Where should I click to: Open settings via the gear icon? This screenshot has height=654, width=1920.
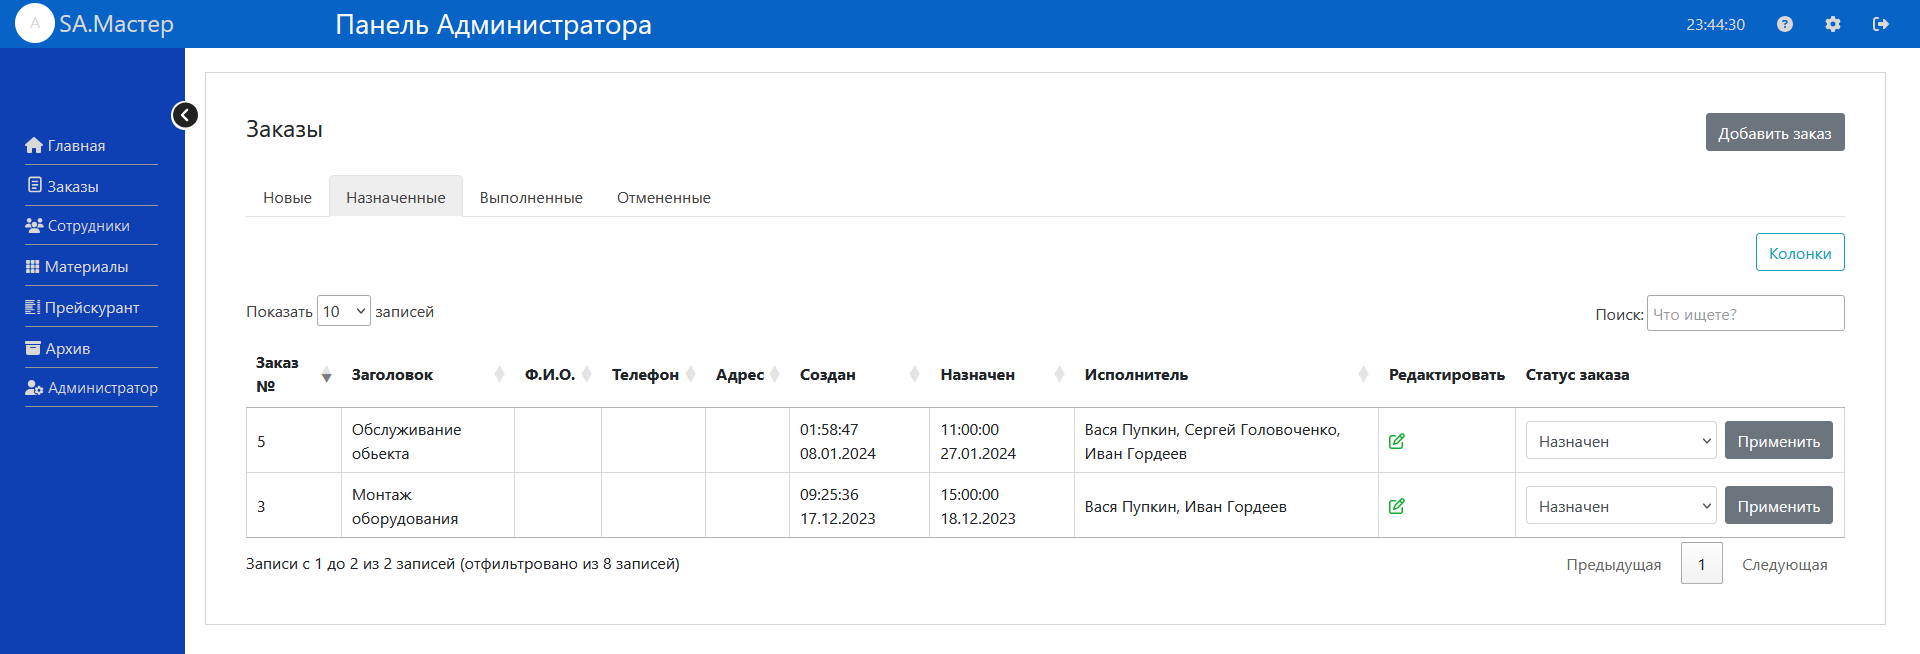coord(1832,24)
